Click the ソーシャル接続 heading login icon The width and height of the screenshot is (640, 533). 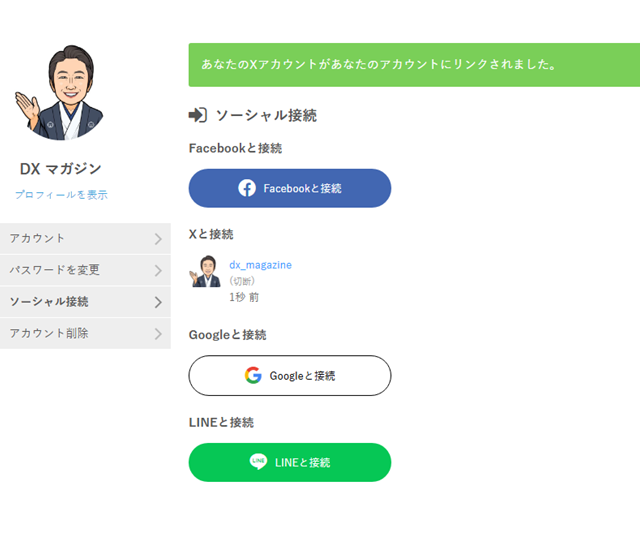coord(198,115)
